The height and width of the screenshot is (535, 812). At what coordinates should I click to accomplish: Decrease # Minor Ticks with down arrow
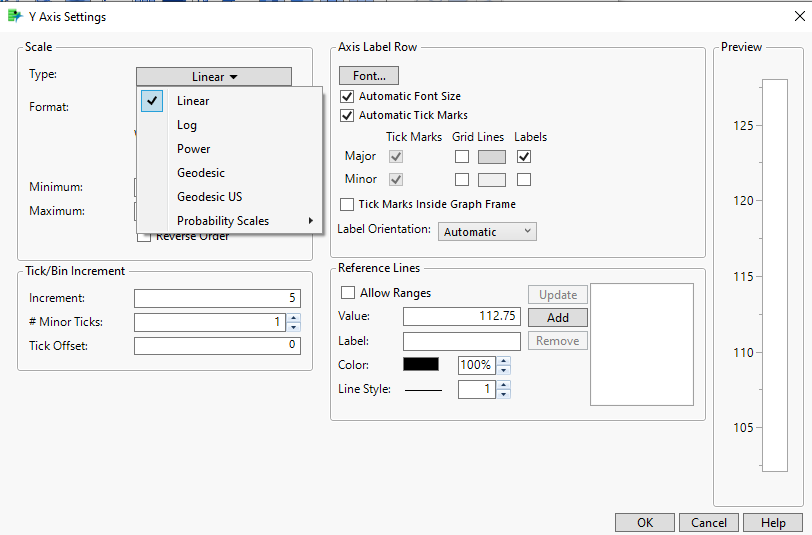(x=294, y=327)
